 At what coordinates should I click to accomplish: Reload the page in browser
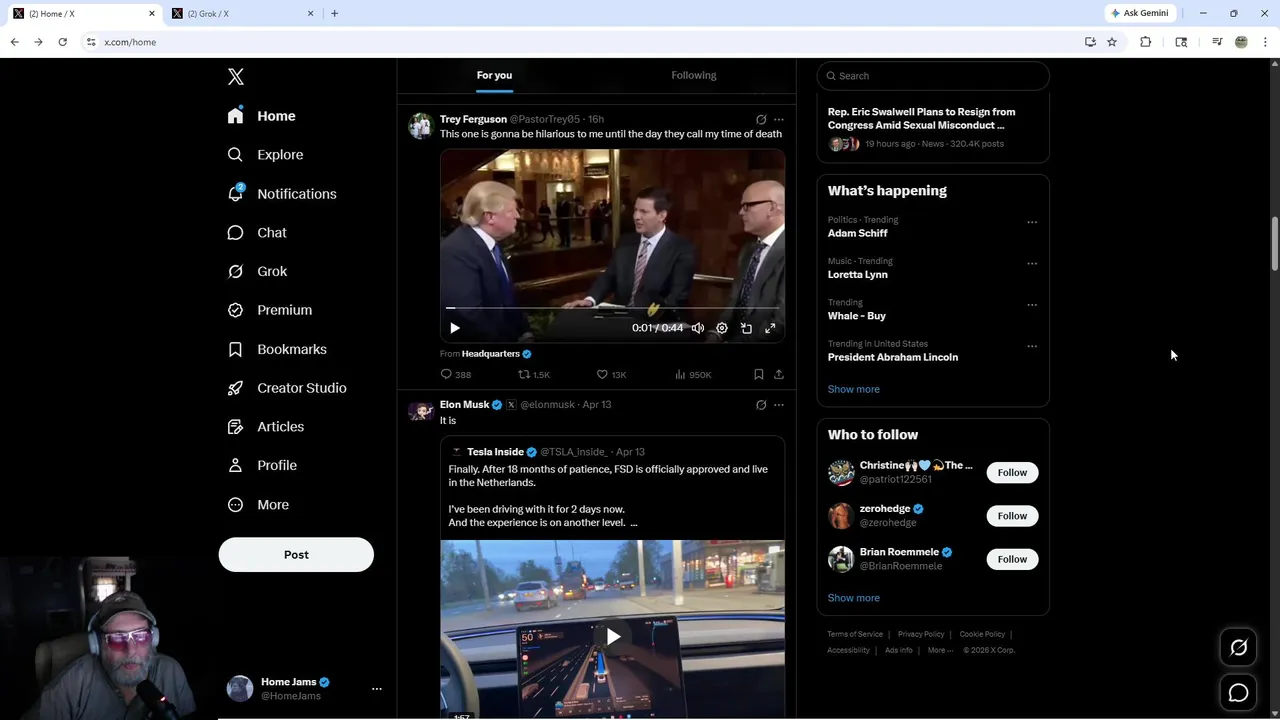(62, 42)
